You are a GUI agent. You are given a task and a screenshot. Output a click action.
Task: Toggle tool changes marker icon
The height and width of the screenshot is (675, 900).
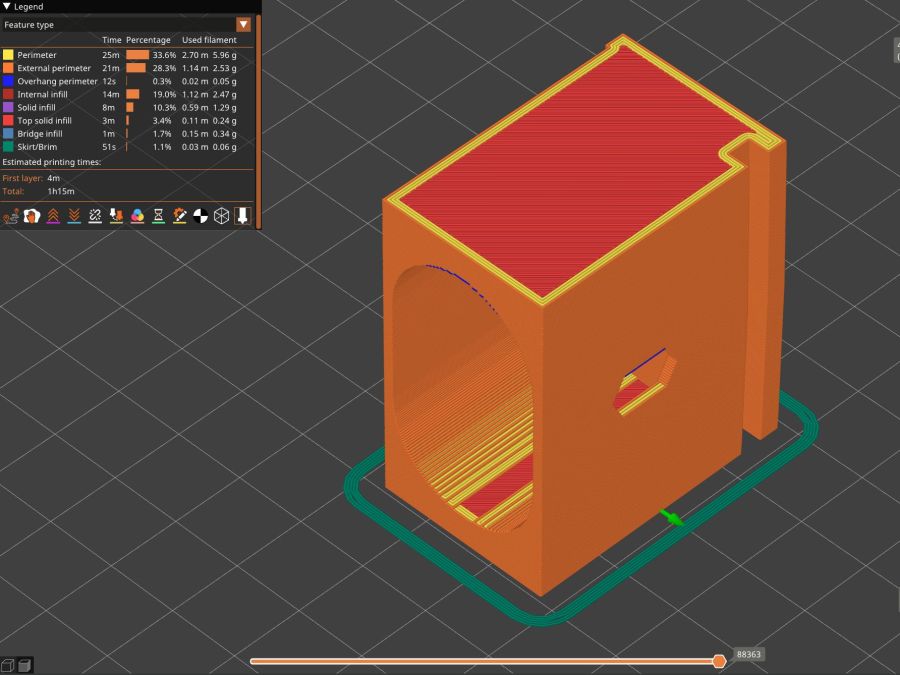[114, 215]
